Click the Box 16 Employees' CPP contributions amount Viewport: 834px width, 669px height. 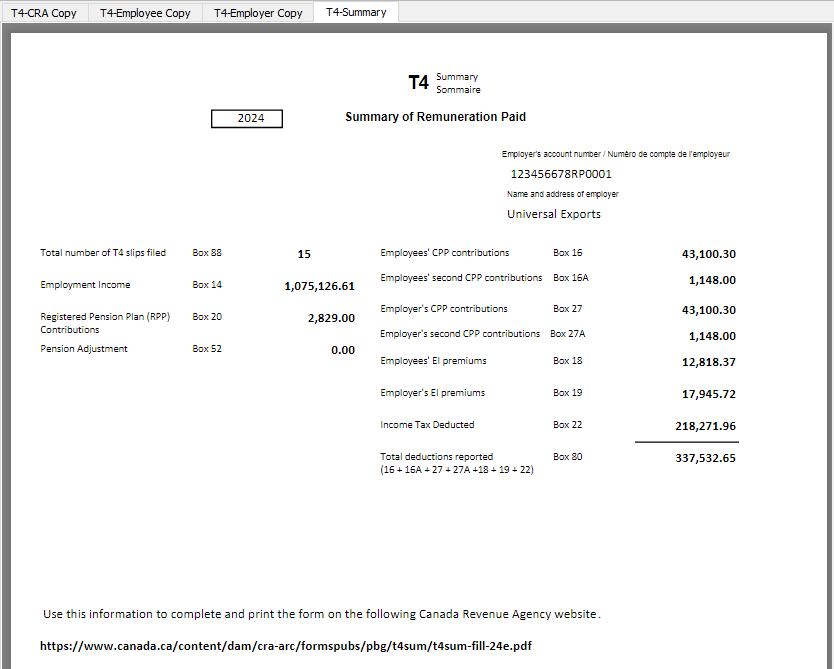pyautogui.click(x=710, y=254)
